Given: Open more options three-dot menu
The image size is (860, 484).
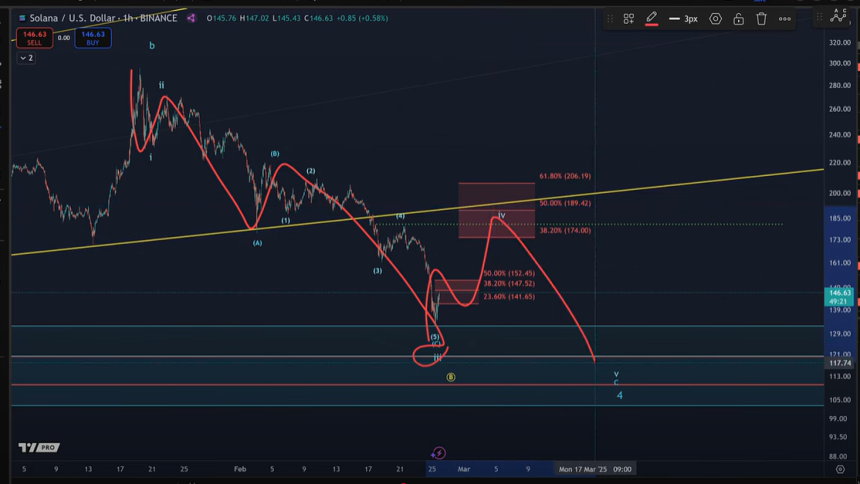Looking at the screenshot, I should (x=785, y=18).
